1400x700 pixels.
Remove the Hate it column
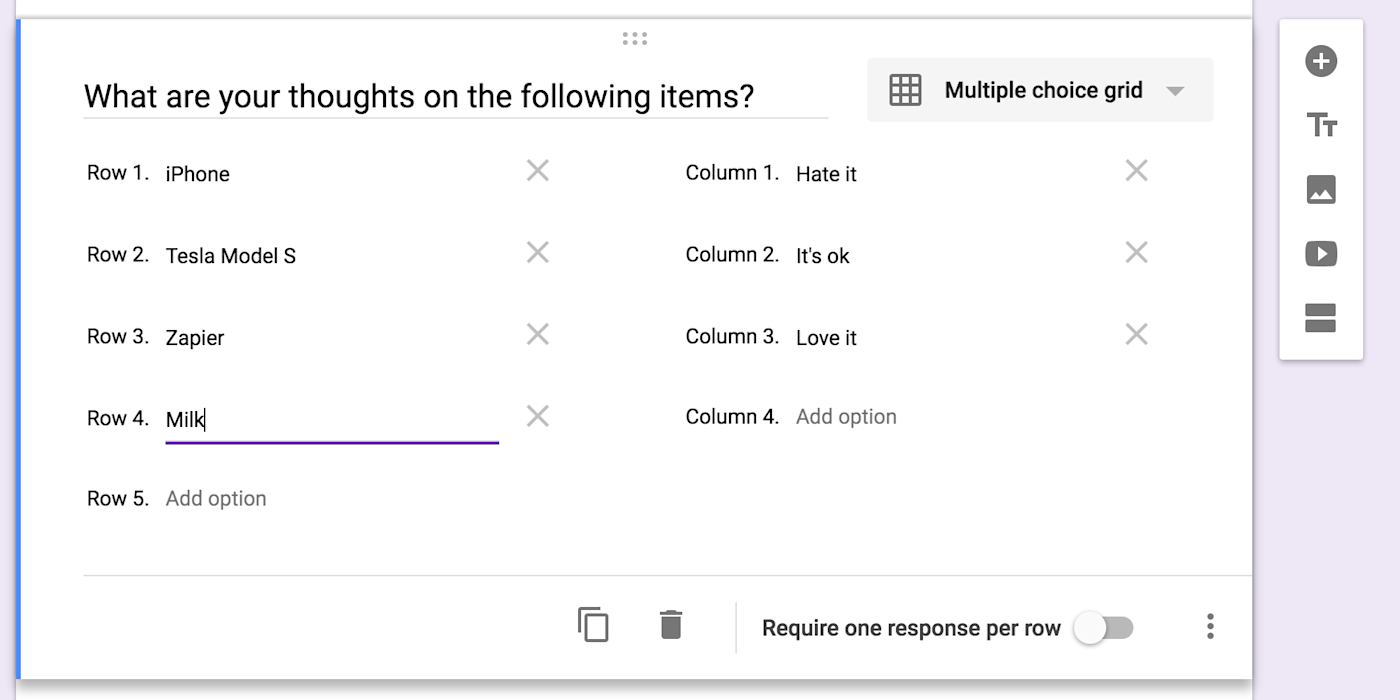click(1136, 171)
